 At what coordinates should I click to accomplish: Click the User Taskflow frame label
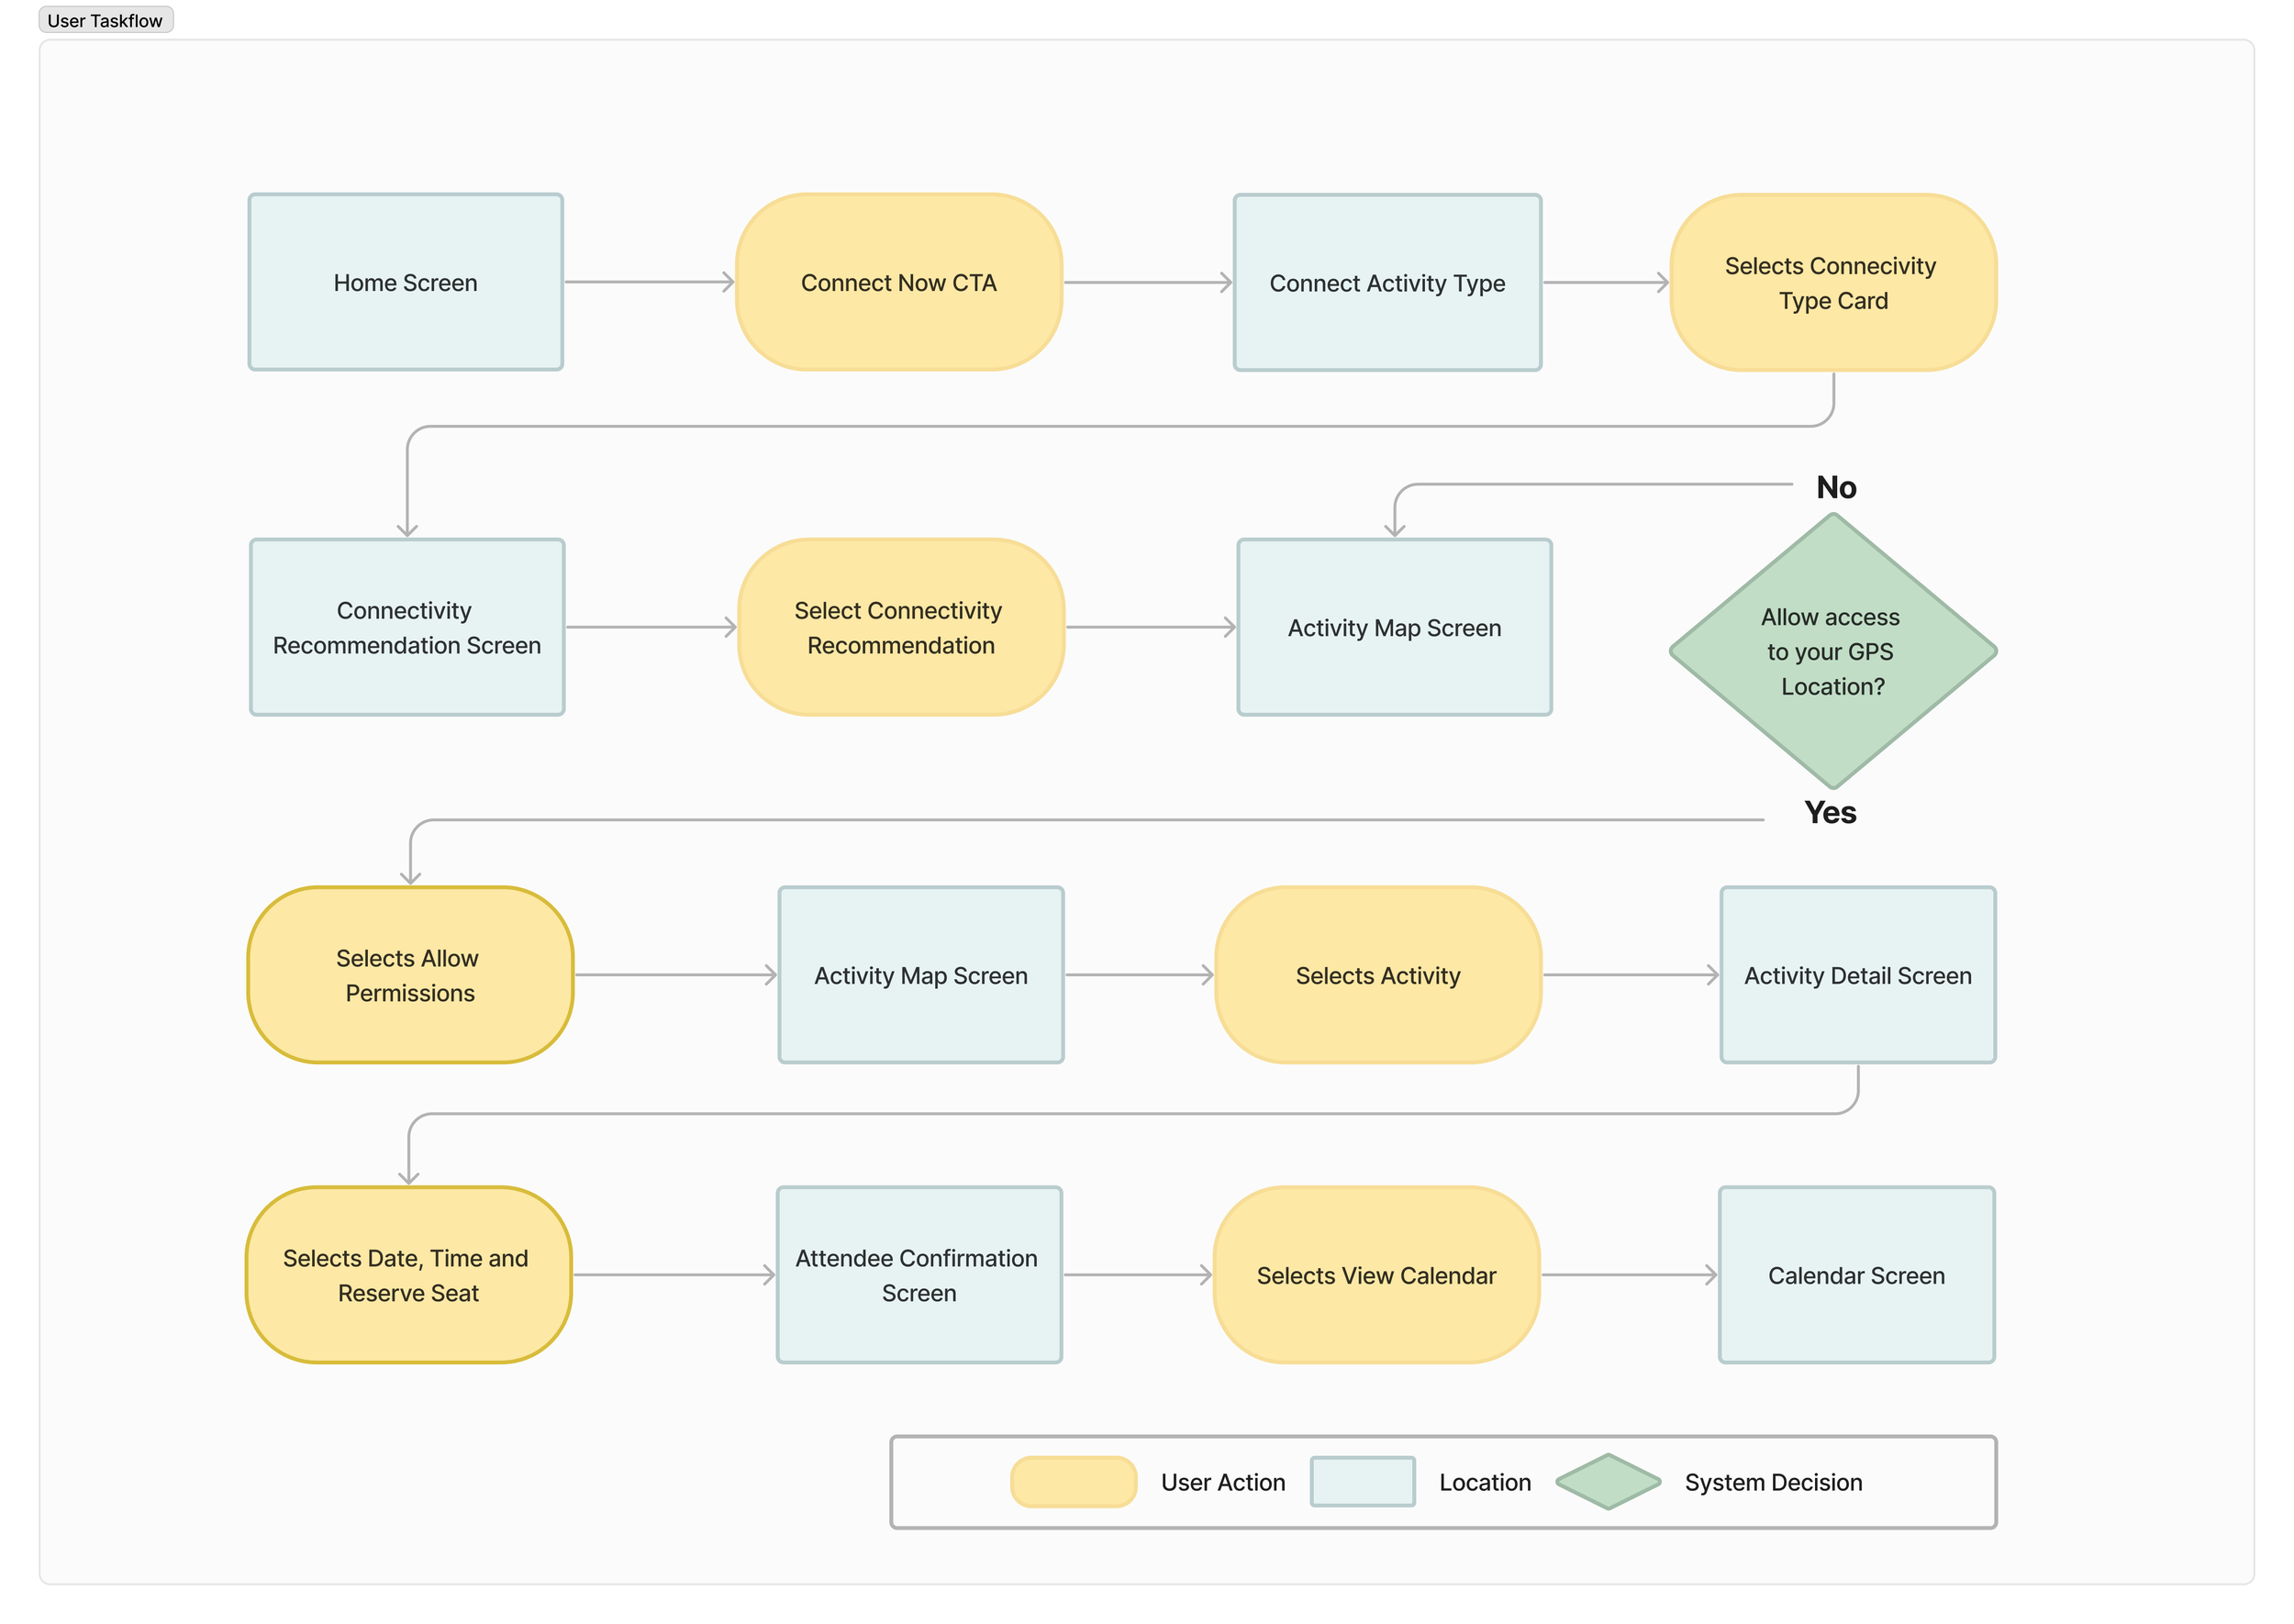pos(105,20)
